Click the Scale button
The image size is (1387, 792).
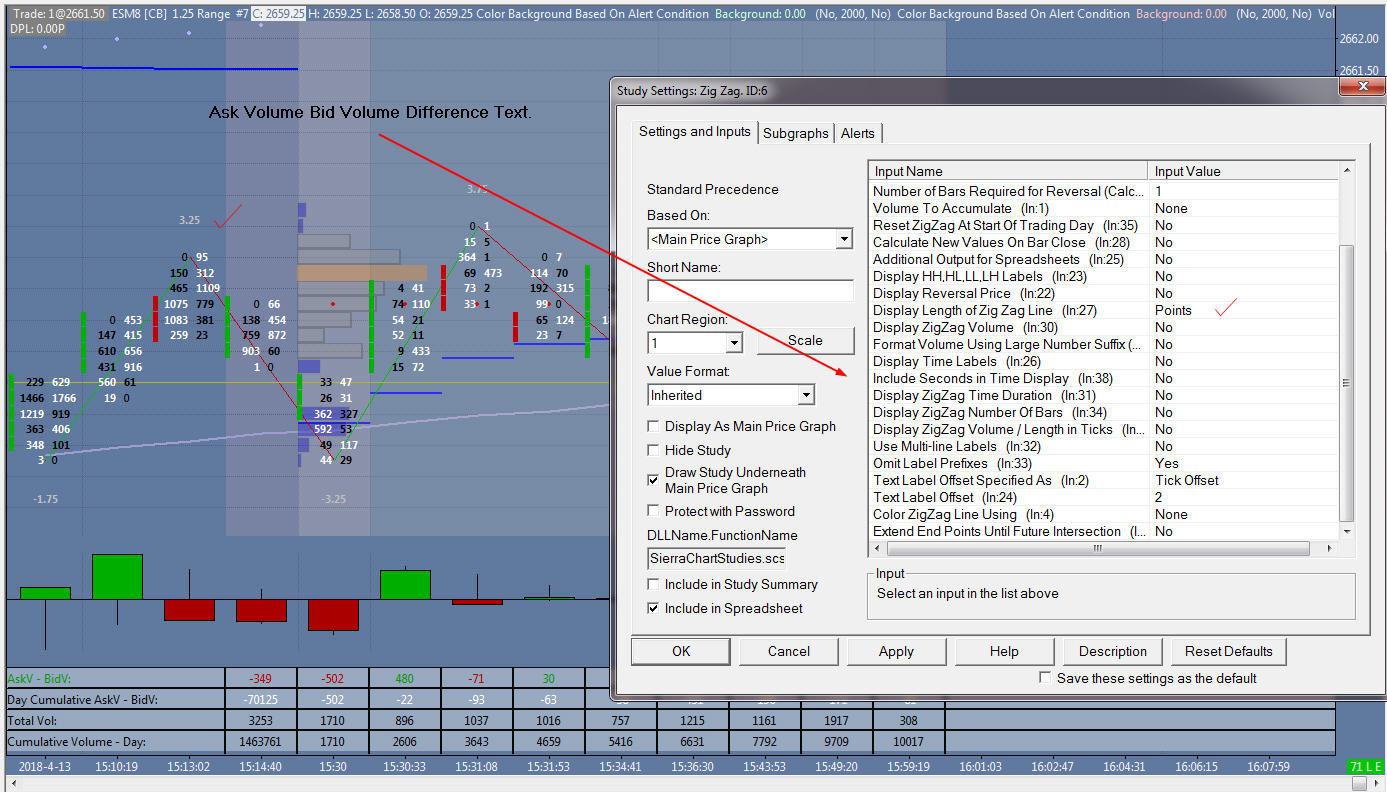805,340
